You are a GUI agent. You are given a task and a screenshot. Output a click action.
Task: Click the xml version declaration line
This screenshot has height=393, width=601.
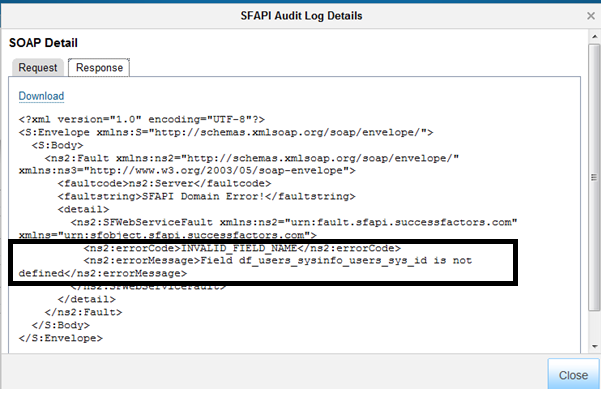click(141, 119)
